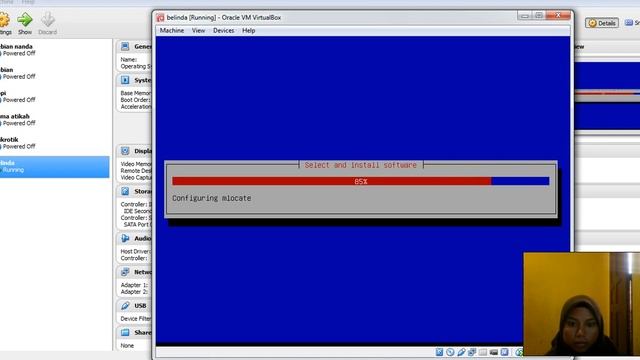Click the Discard arrow in Manager toolbar
Image resolution: width=640 pixels, height=360 pixels.
pyautogui.click(x=48, y=20)
